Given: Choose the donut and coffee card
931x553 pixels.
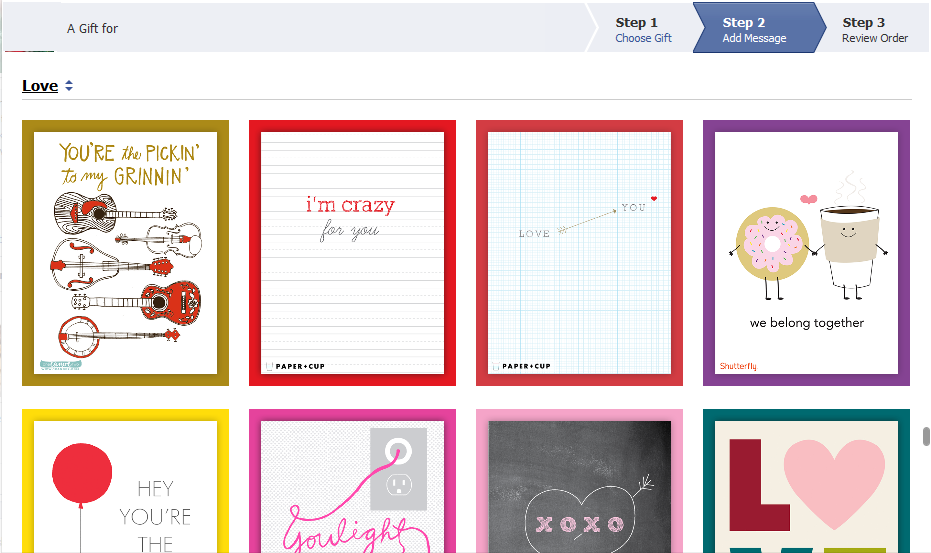Looking at the screenshot, I should [x=806, y=253].
